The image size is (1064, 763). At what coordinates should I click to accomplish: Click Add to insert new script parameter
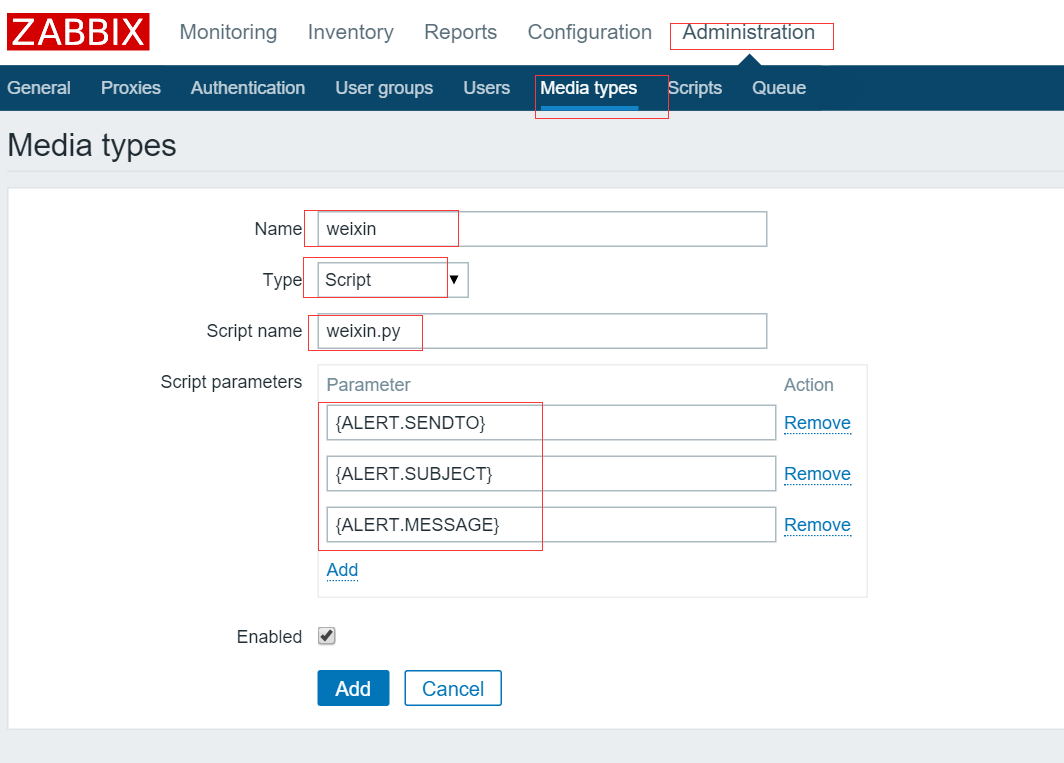click(342, 570)
